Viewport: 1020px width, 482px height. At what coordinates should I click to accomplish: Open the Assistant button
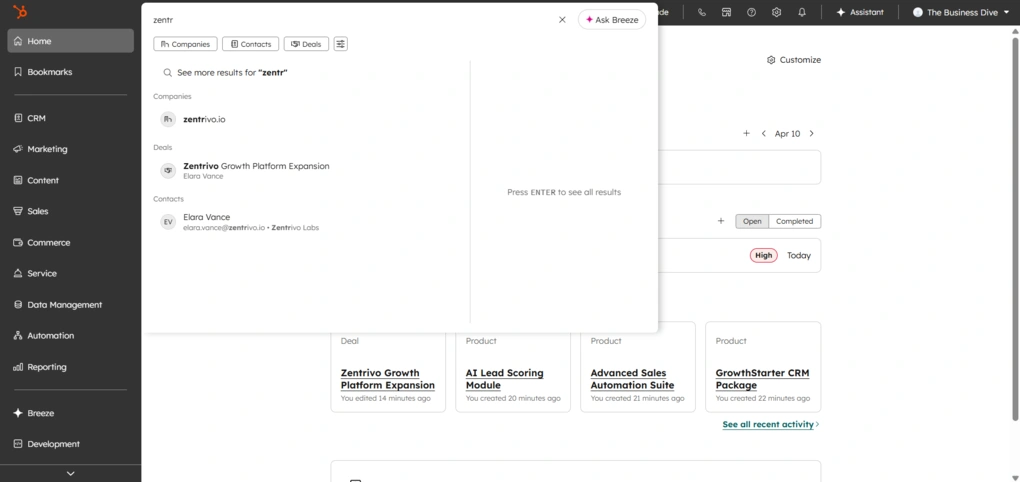(x=860, y=12)
